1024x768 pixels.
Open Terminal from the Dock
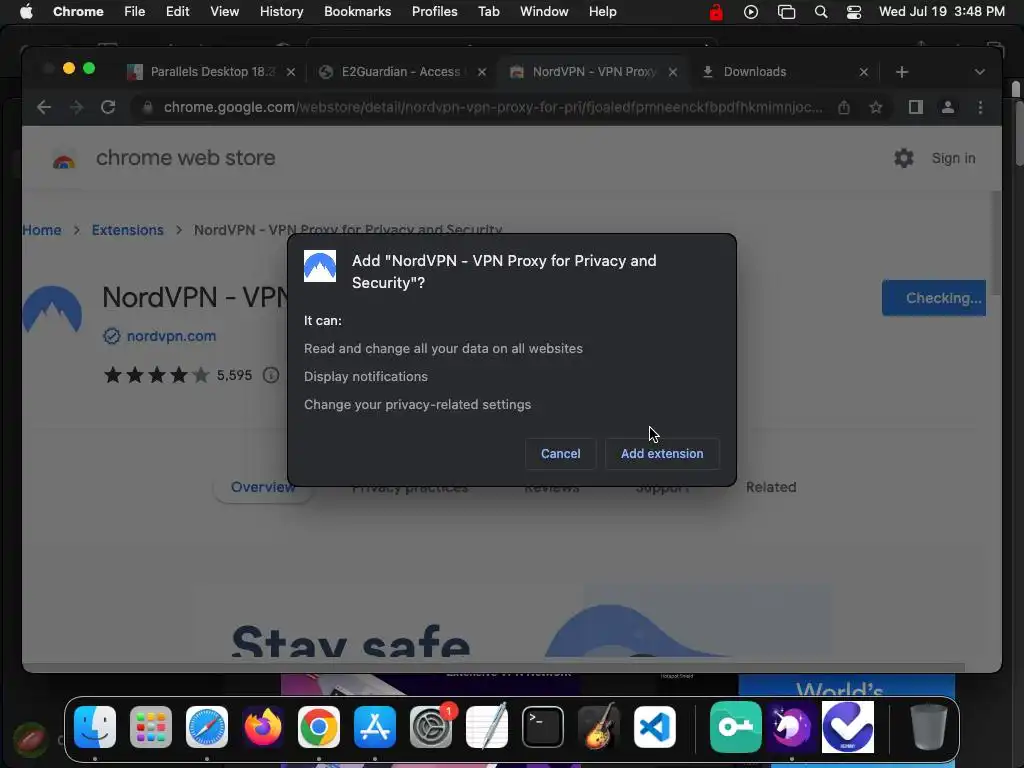tap(543, 727)
